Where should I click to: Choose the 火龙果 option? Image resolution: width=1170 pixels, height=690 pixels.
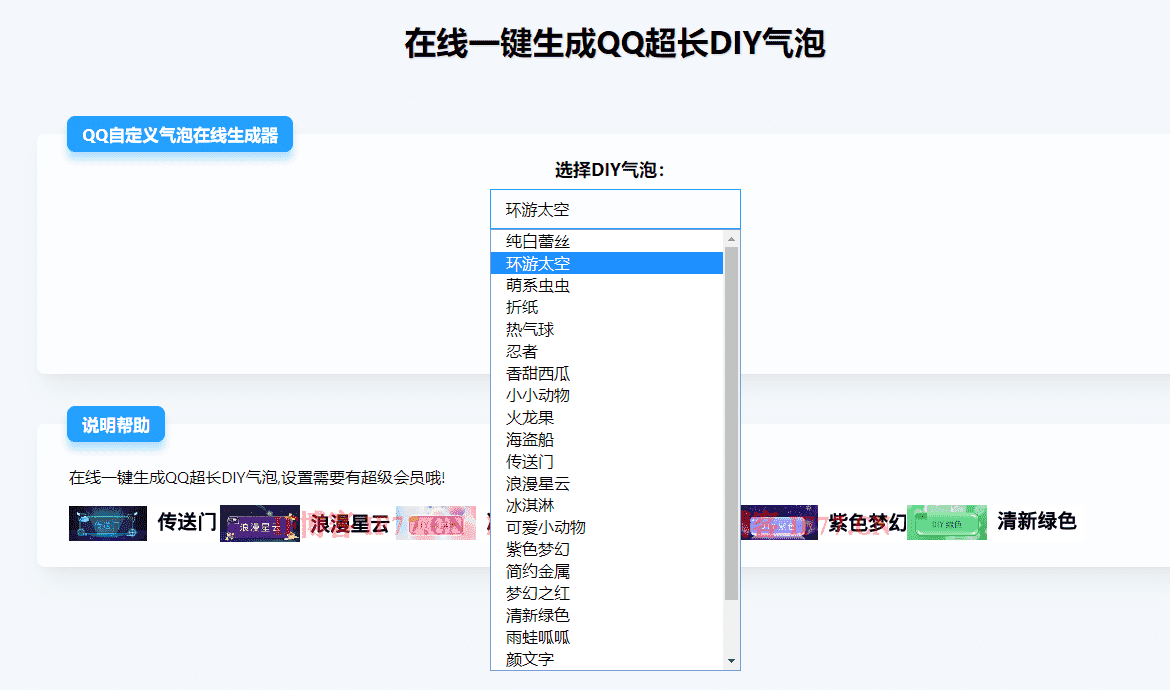(607, 417)
